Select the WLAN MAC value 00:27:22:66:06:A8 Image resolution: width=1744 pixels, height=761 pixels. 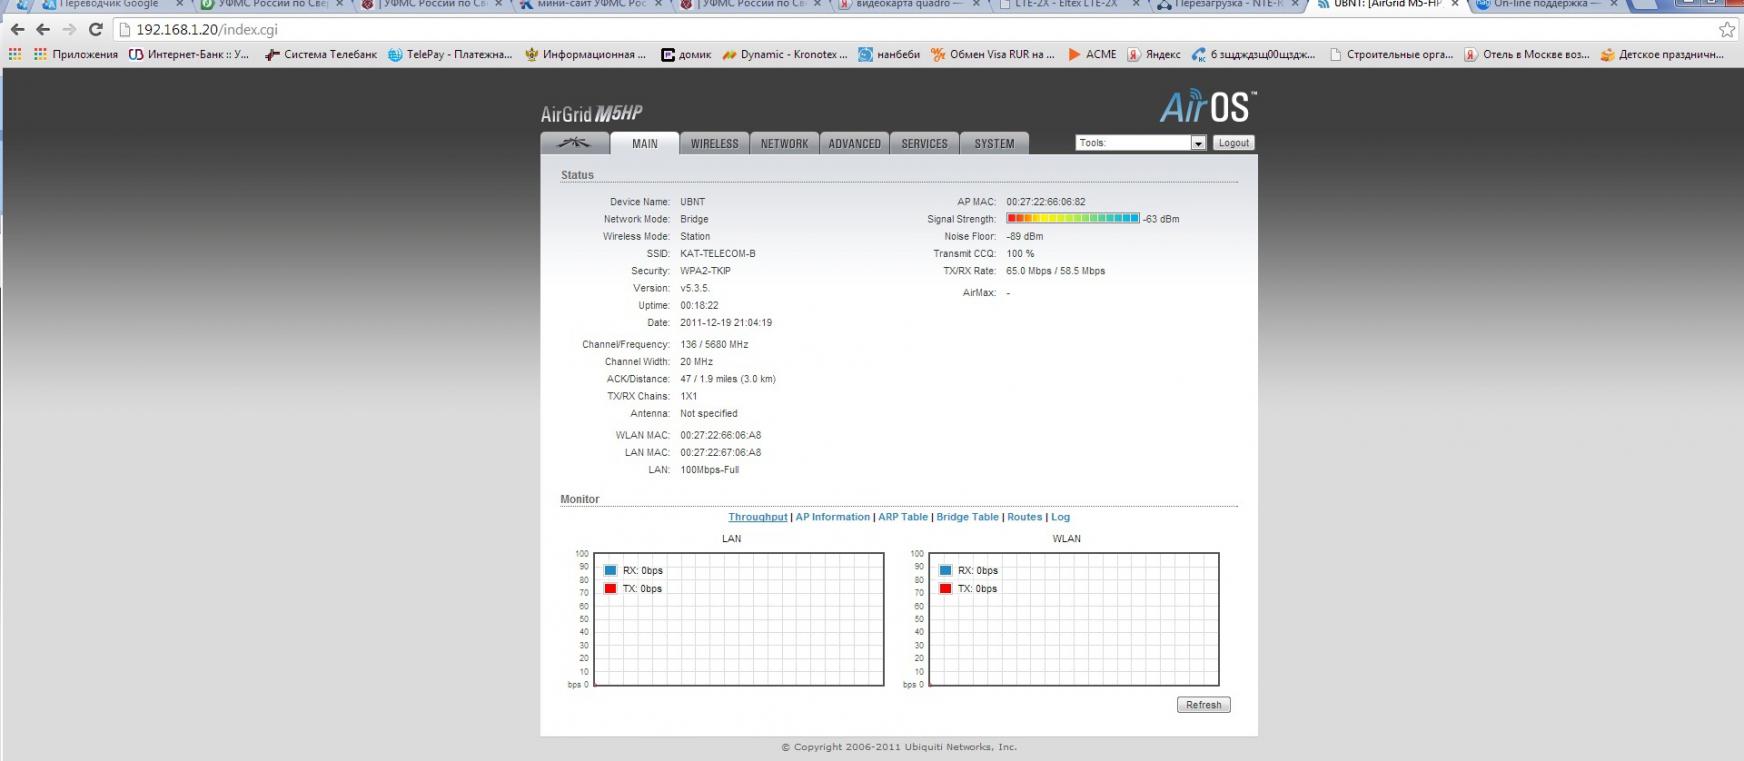click(721, 435)
